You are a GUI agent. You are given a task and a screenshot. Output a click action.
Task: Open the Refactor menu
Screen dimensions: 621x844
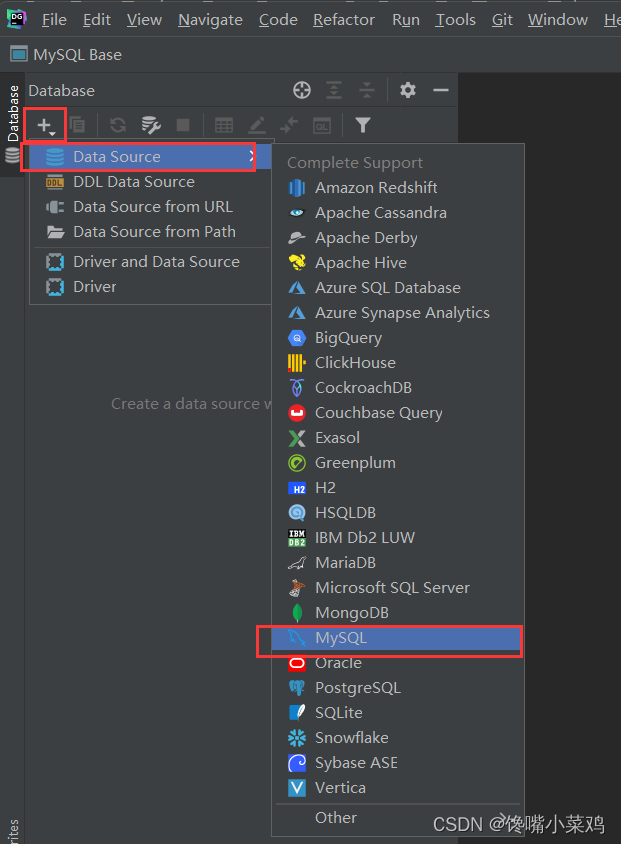344,20
